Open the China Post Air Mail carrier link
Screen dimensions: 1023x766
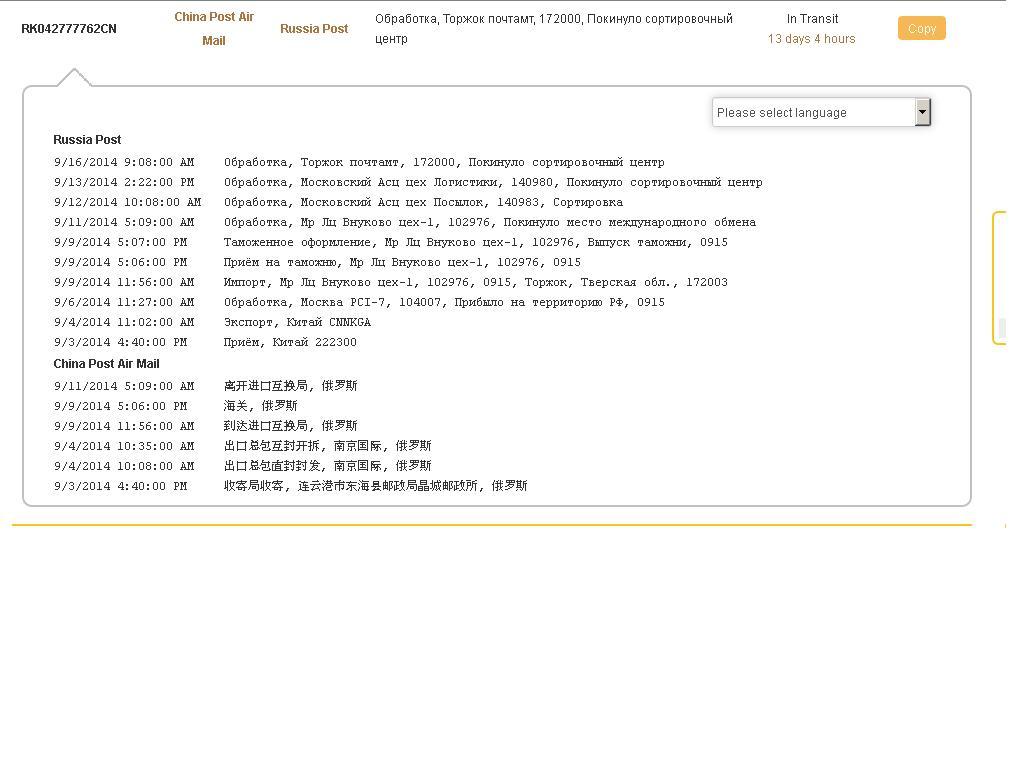click(214, 29)
